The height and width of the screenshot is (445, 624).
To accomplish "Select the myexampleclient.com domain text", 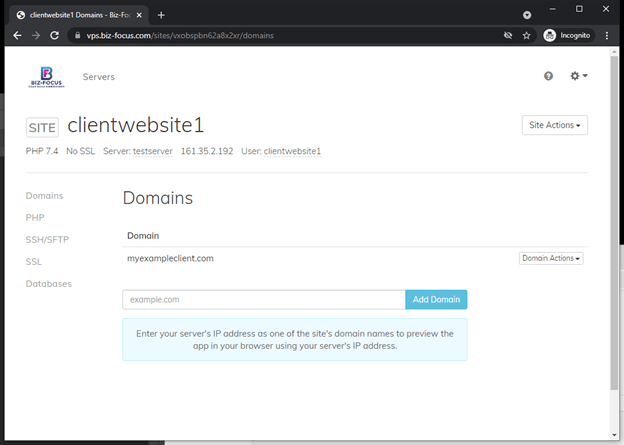I will (170, 258).
